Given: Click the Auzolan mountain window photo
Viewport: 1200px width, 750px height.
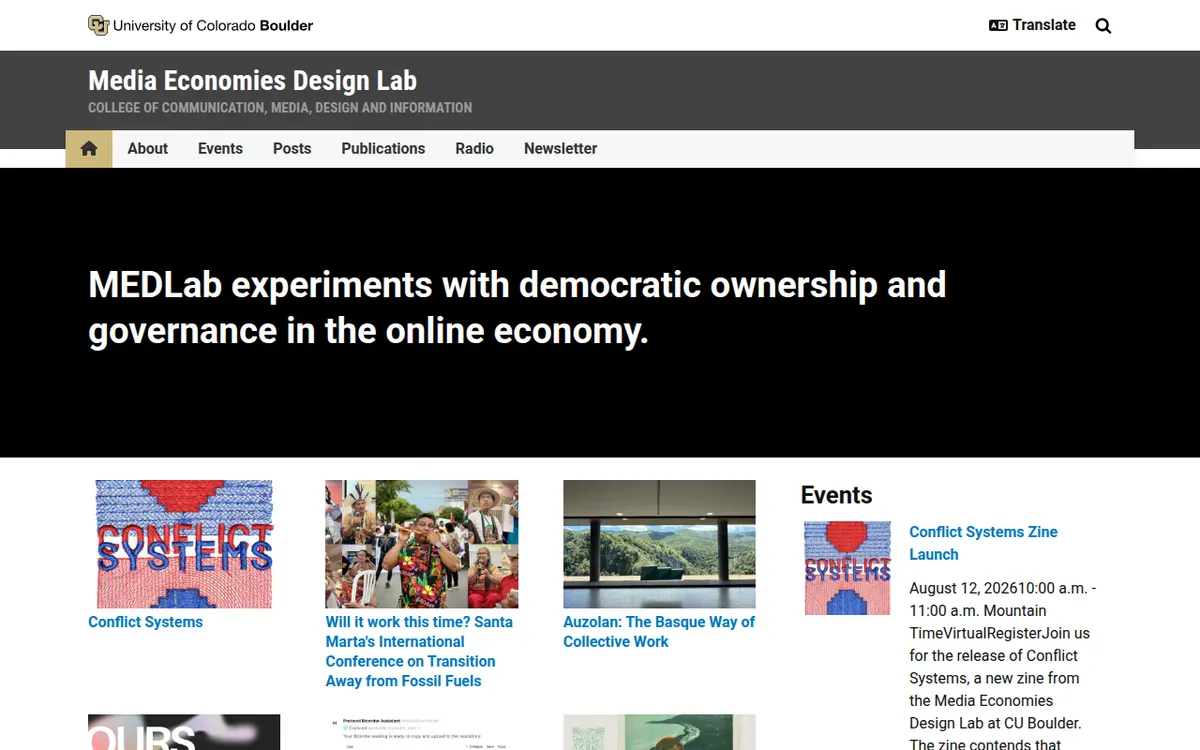Looking at the screenshot, I should [x=659, y=544].
